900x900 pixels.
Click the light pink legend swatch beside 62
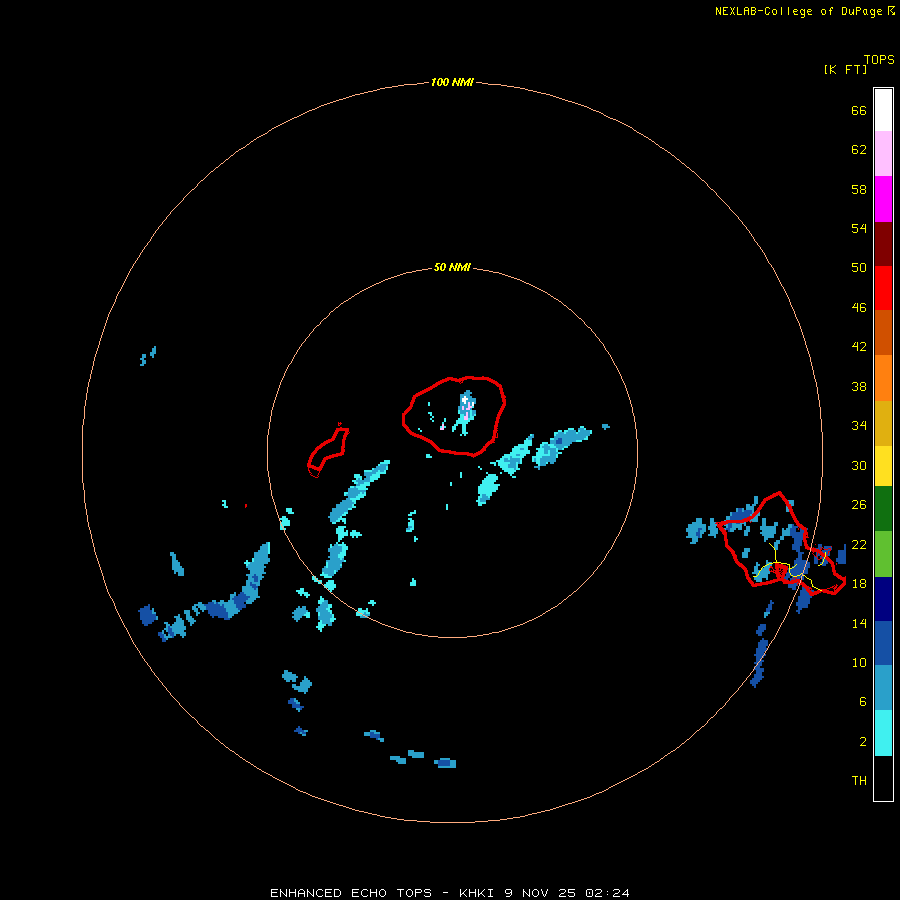(x=883, y=154)
